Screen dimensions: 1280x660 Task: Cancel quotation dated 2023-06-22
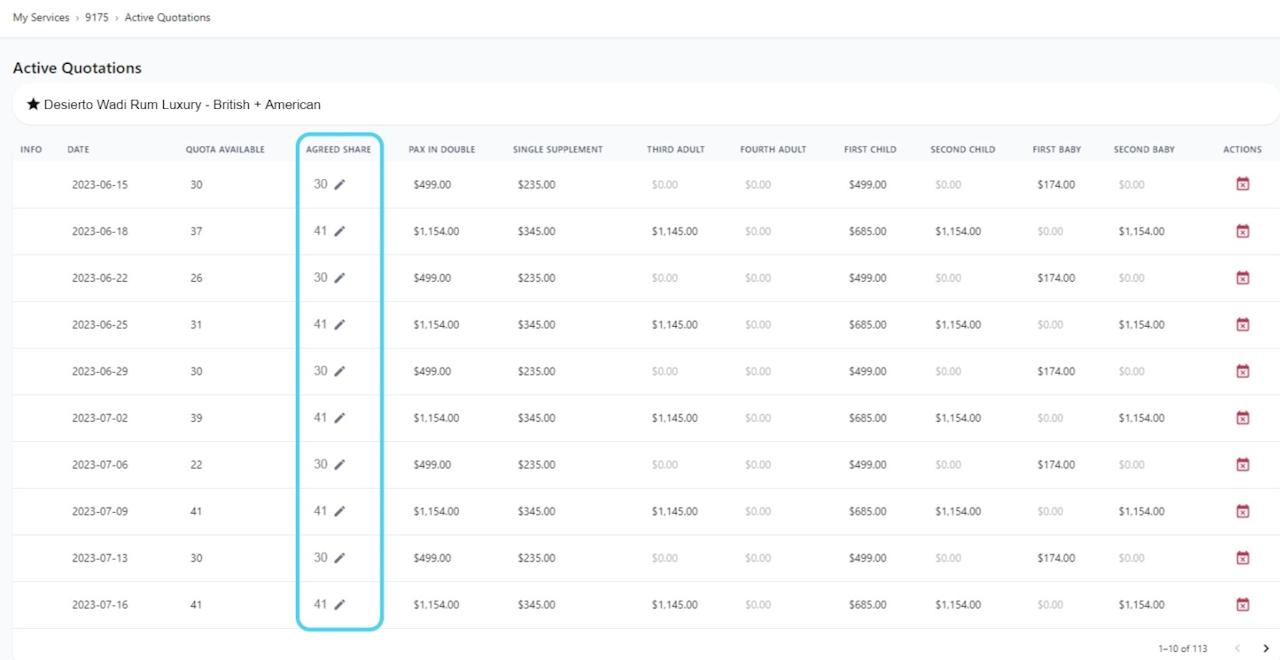[x=1243, y=278]
